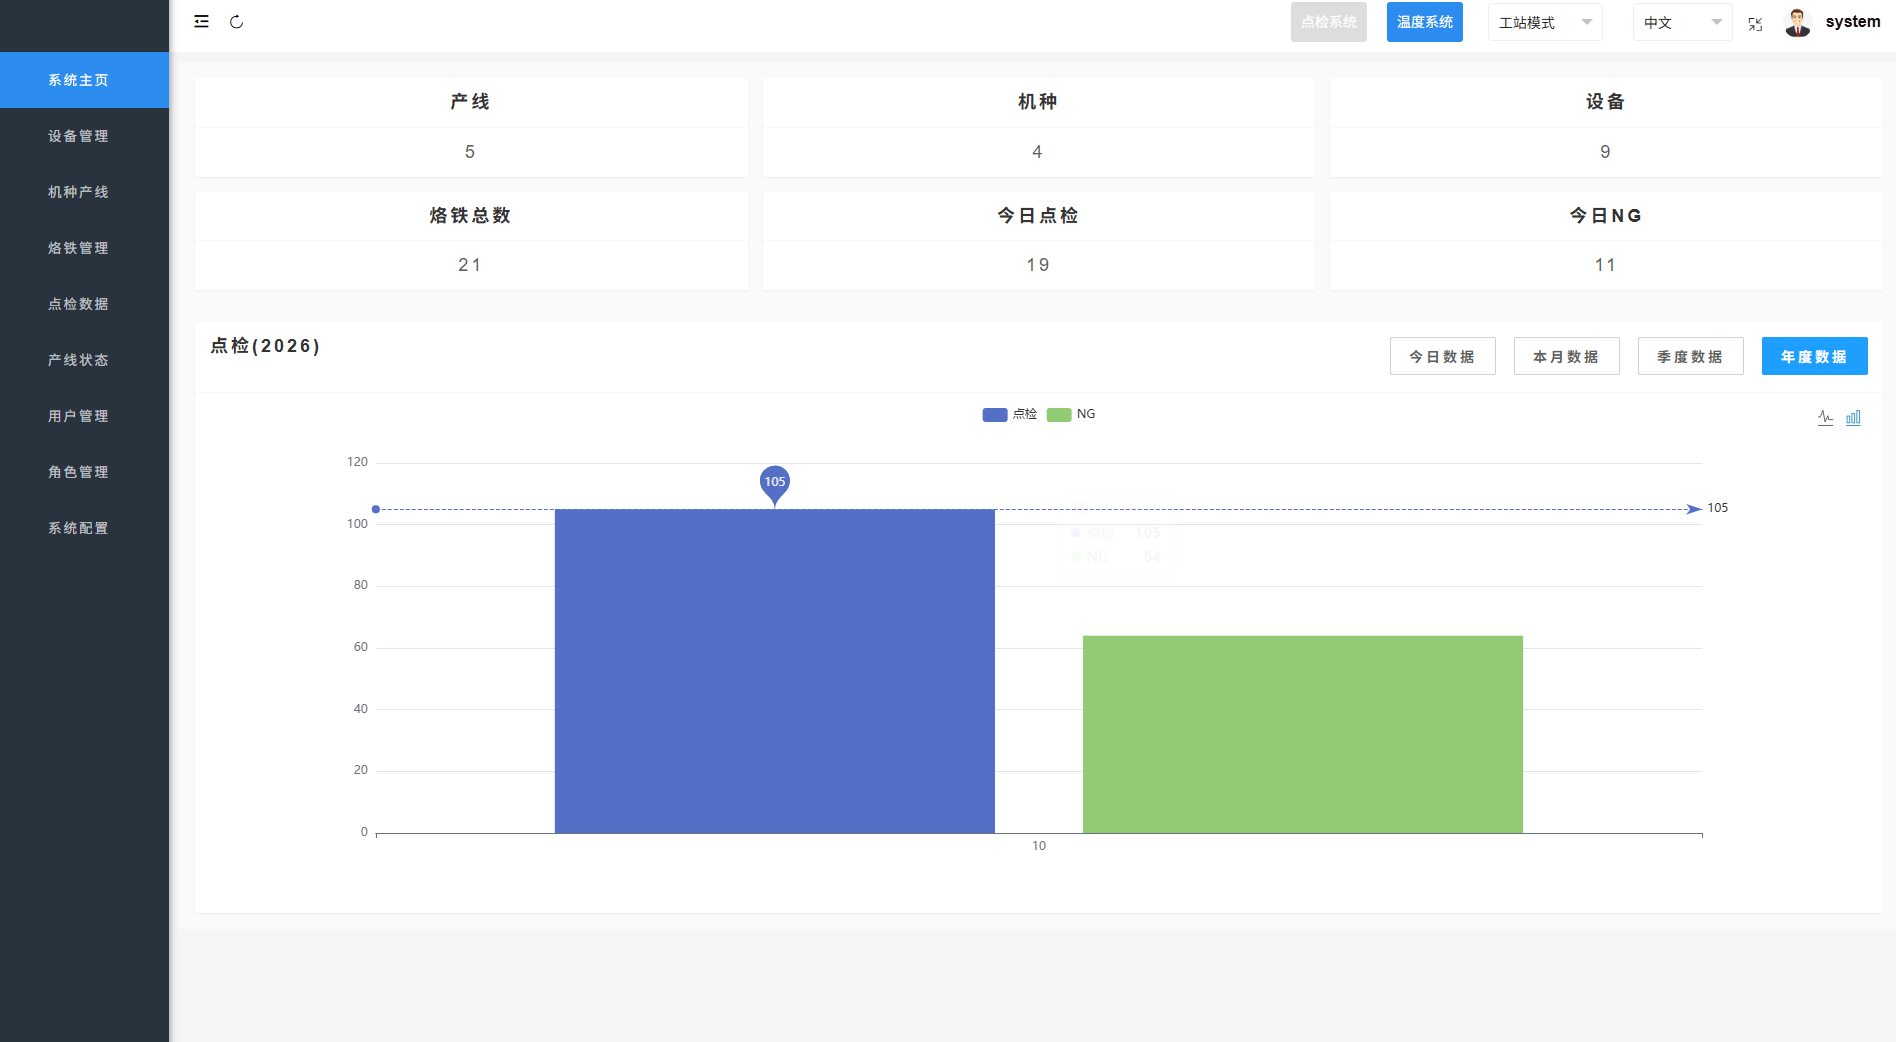Show 今日数据 in the chart
Viewport: 1896px width, 1042px height.
point(1443,356)
